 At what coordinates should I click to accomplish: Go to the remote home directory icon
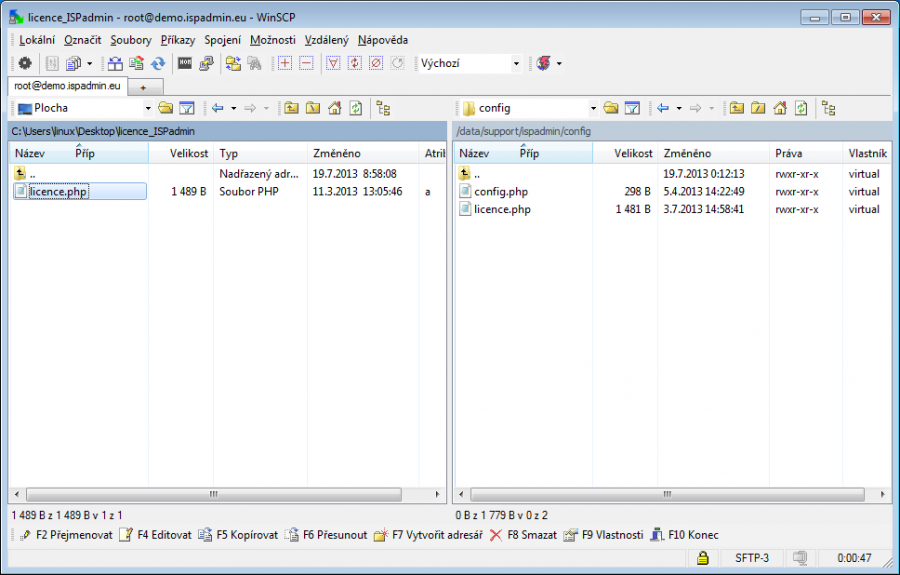point(780,108)
